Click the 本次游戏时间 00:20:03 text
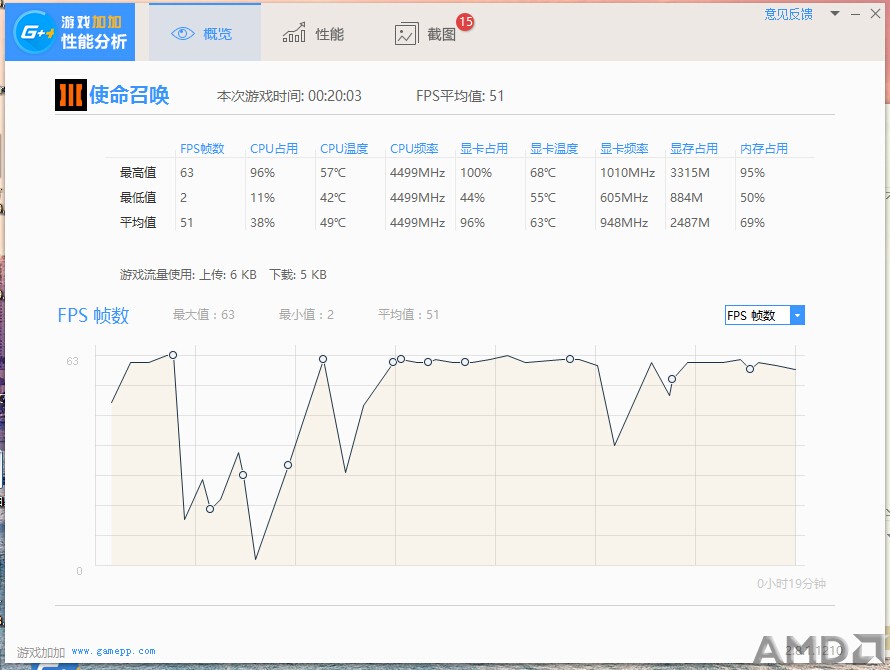Screen dimensions: 890x670 (x=289, y=96)
